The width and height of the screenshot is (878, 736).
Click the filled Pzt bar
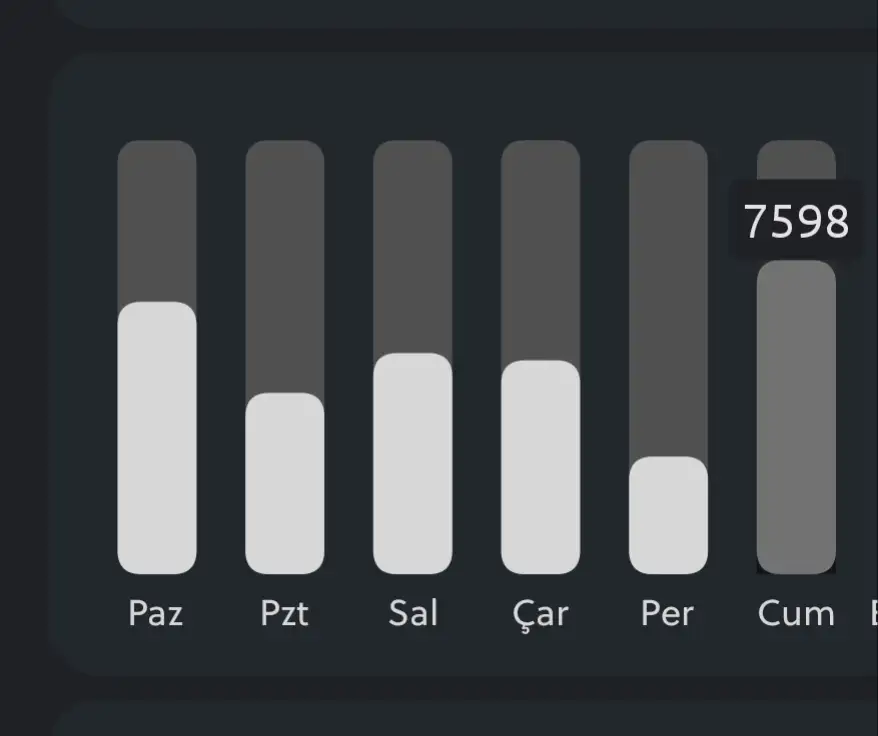[x=285, y=483]
